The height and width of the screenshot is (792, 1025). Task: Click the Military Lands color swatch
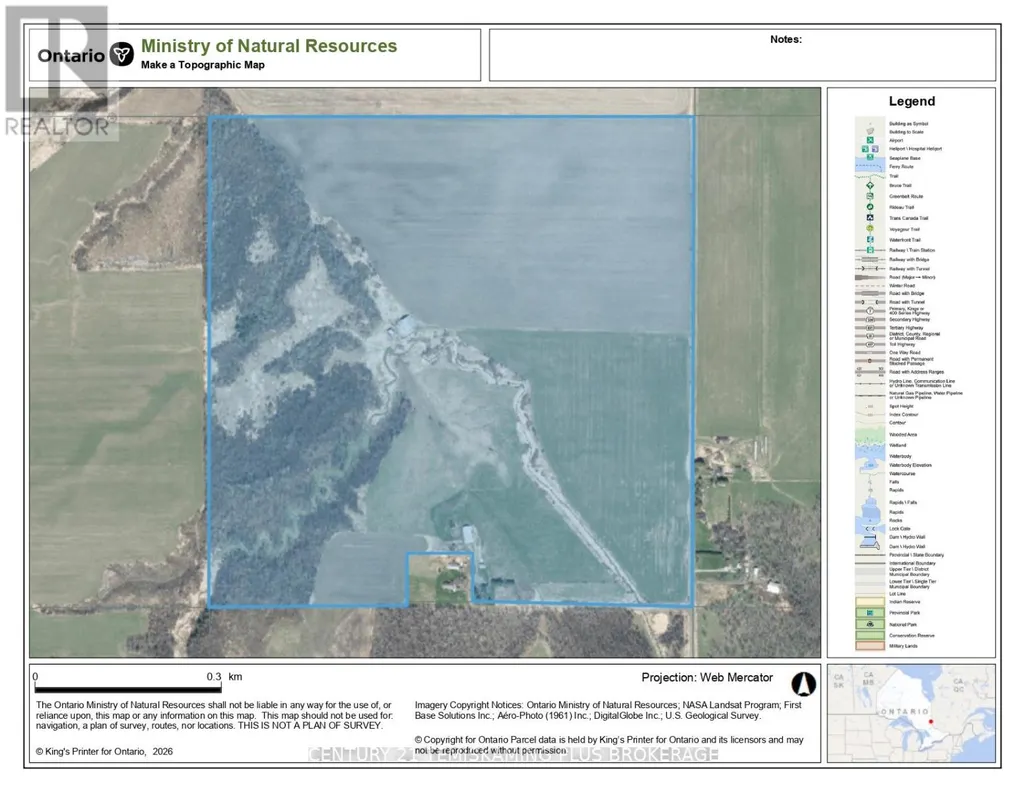click(870, 646)
